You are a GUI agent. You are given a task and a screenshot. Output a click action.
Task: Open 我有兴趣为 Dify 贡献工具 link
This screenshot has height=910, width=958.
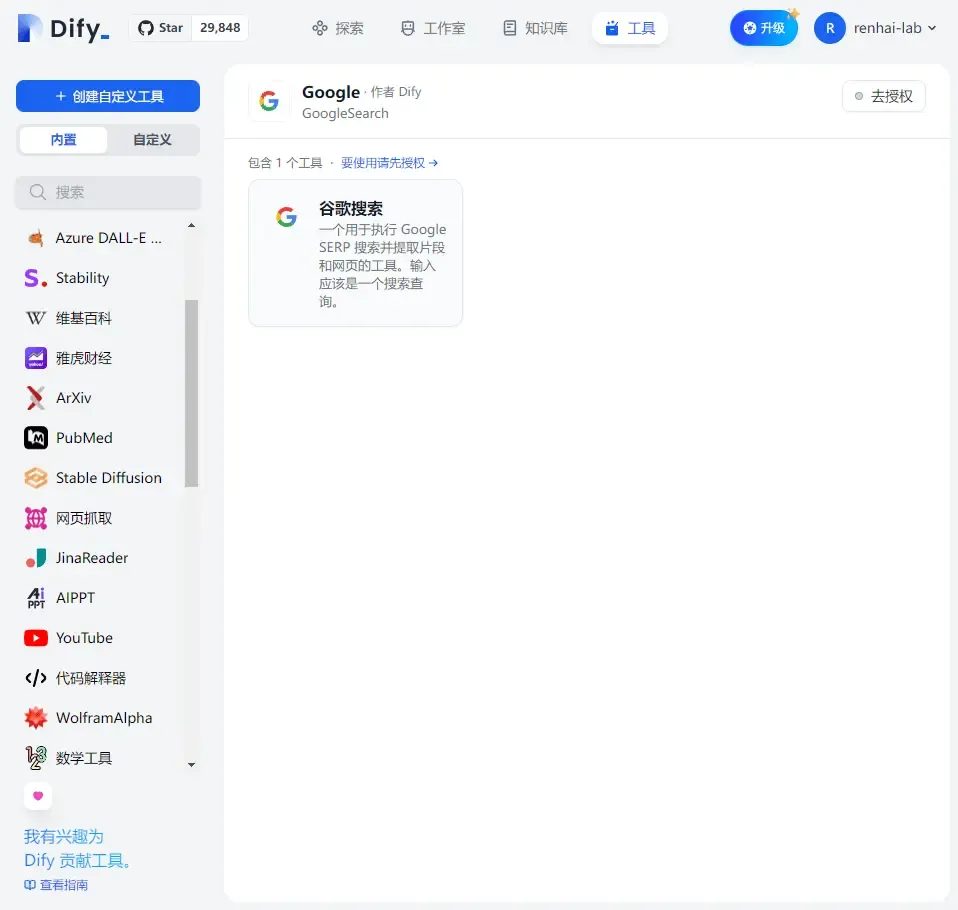77,848
